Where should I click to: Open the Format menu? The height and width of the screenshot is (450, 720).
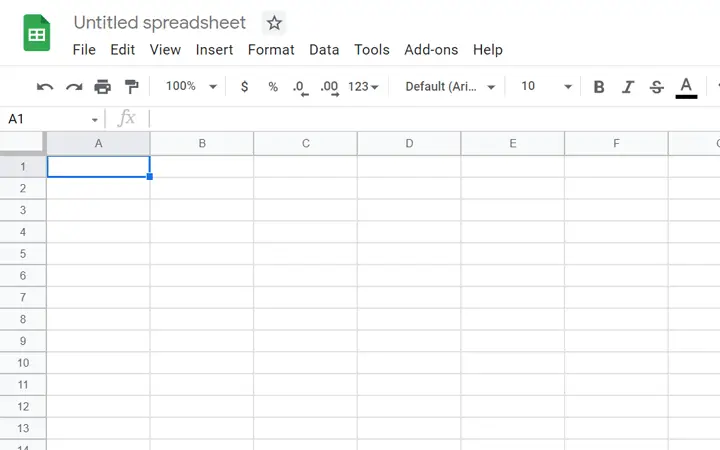[271, 50]
